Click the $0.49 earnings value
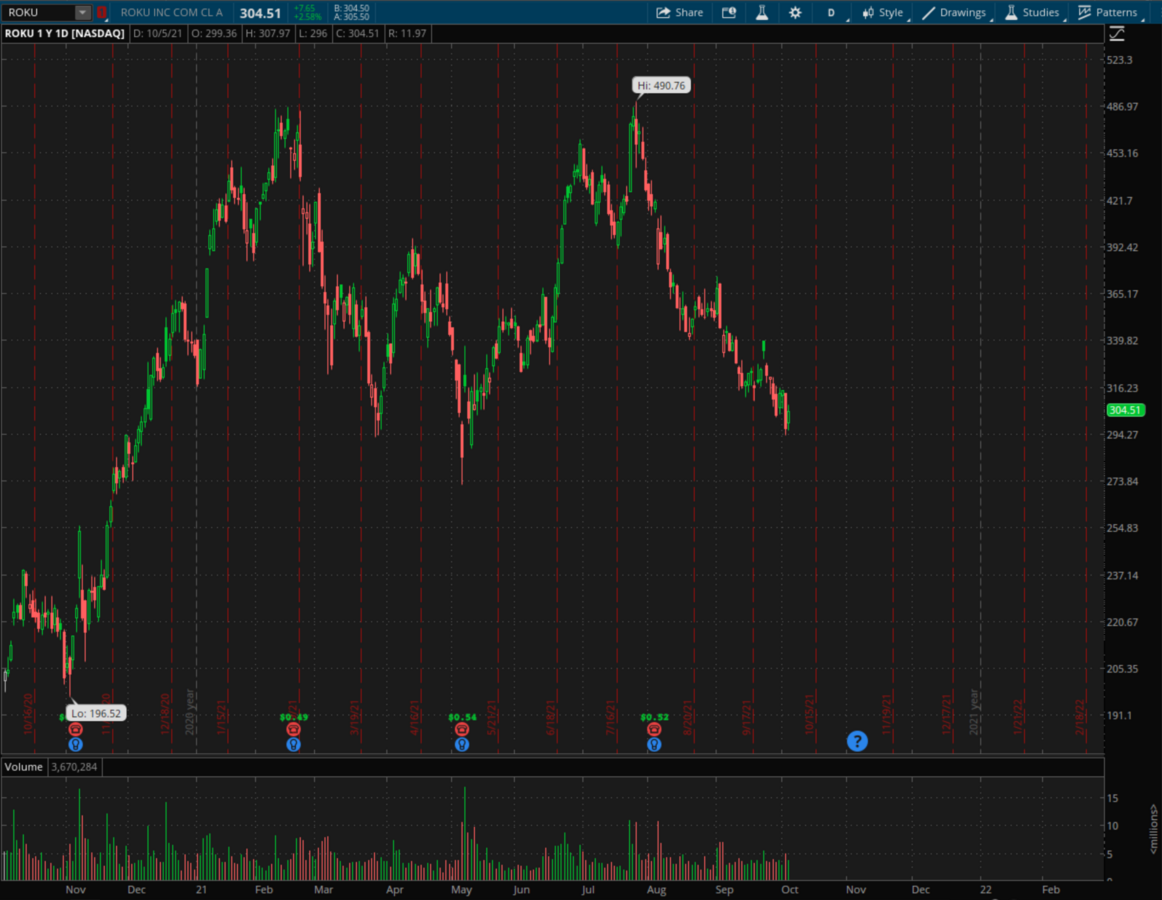 pos(294,717)
